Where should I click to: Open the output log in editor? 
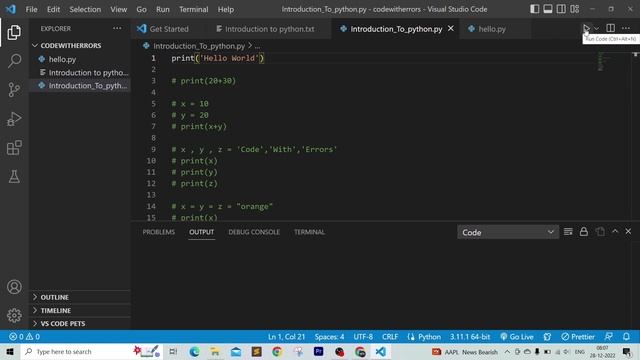(600, 232)
